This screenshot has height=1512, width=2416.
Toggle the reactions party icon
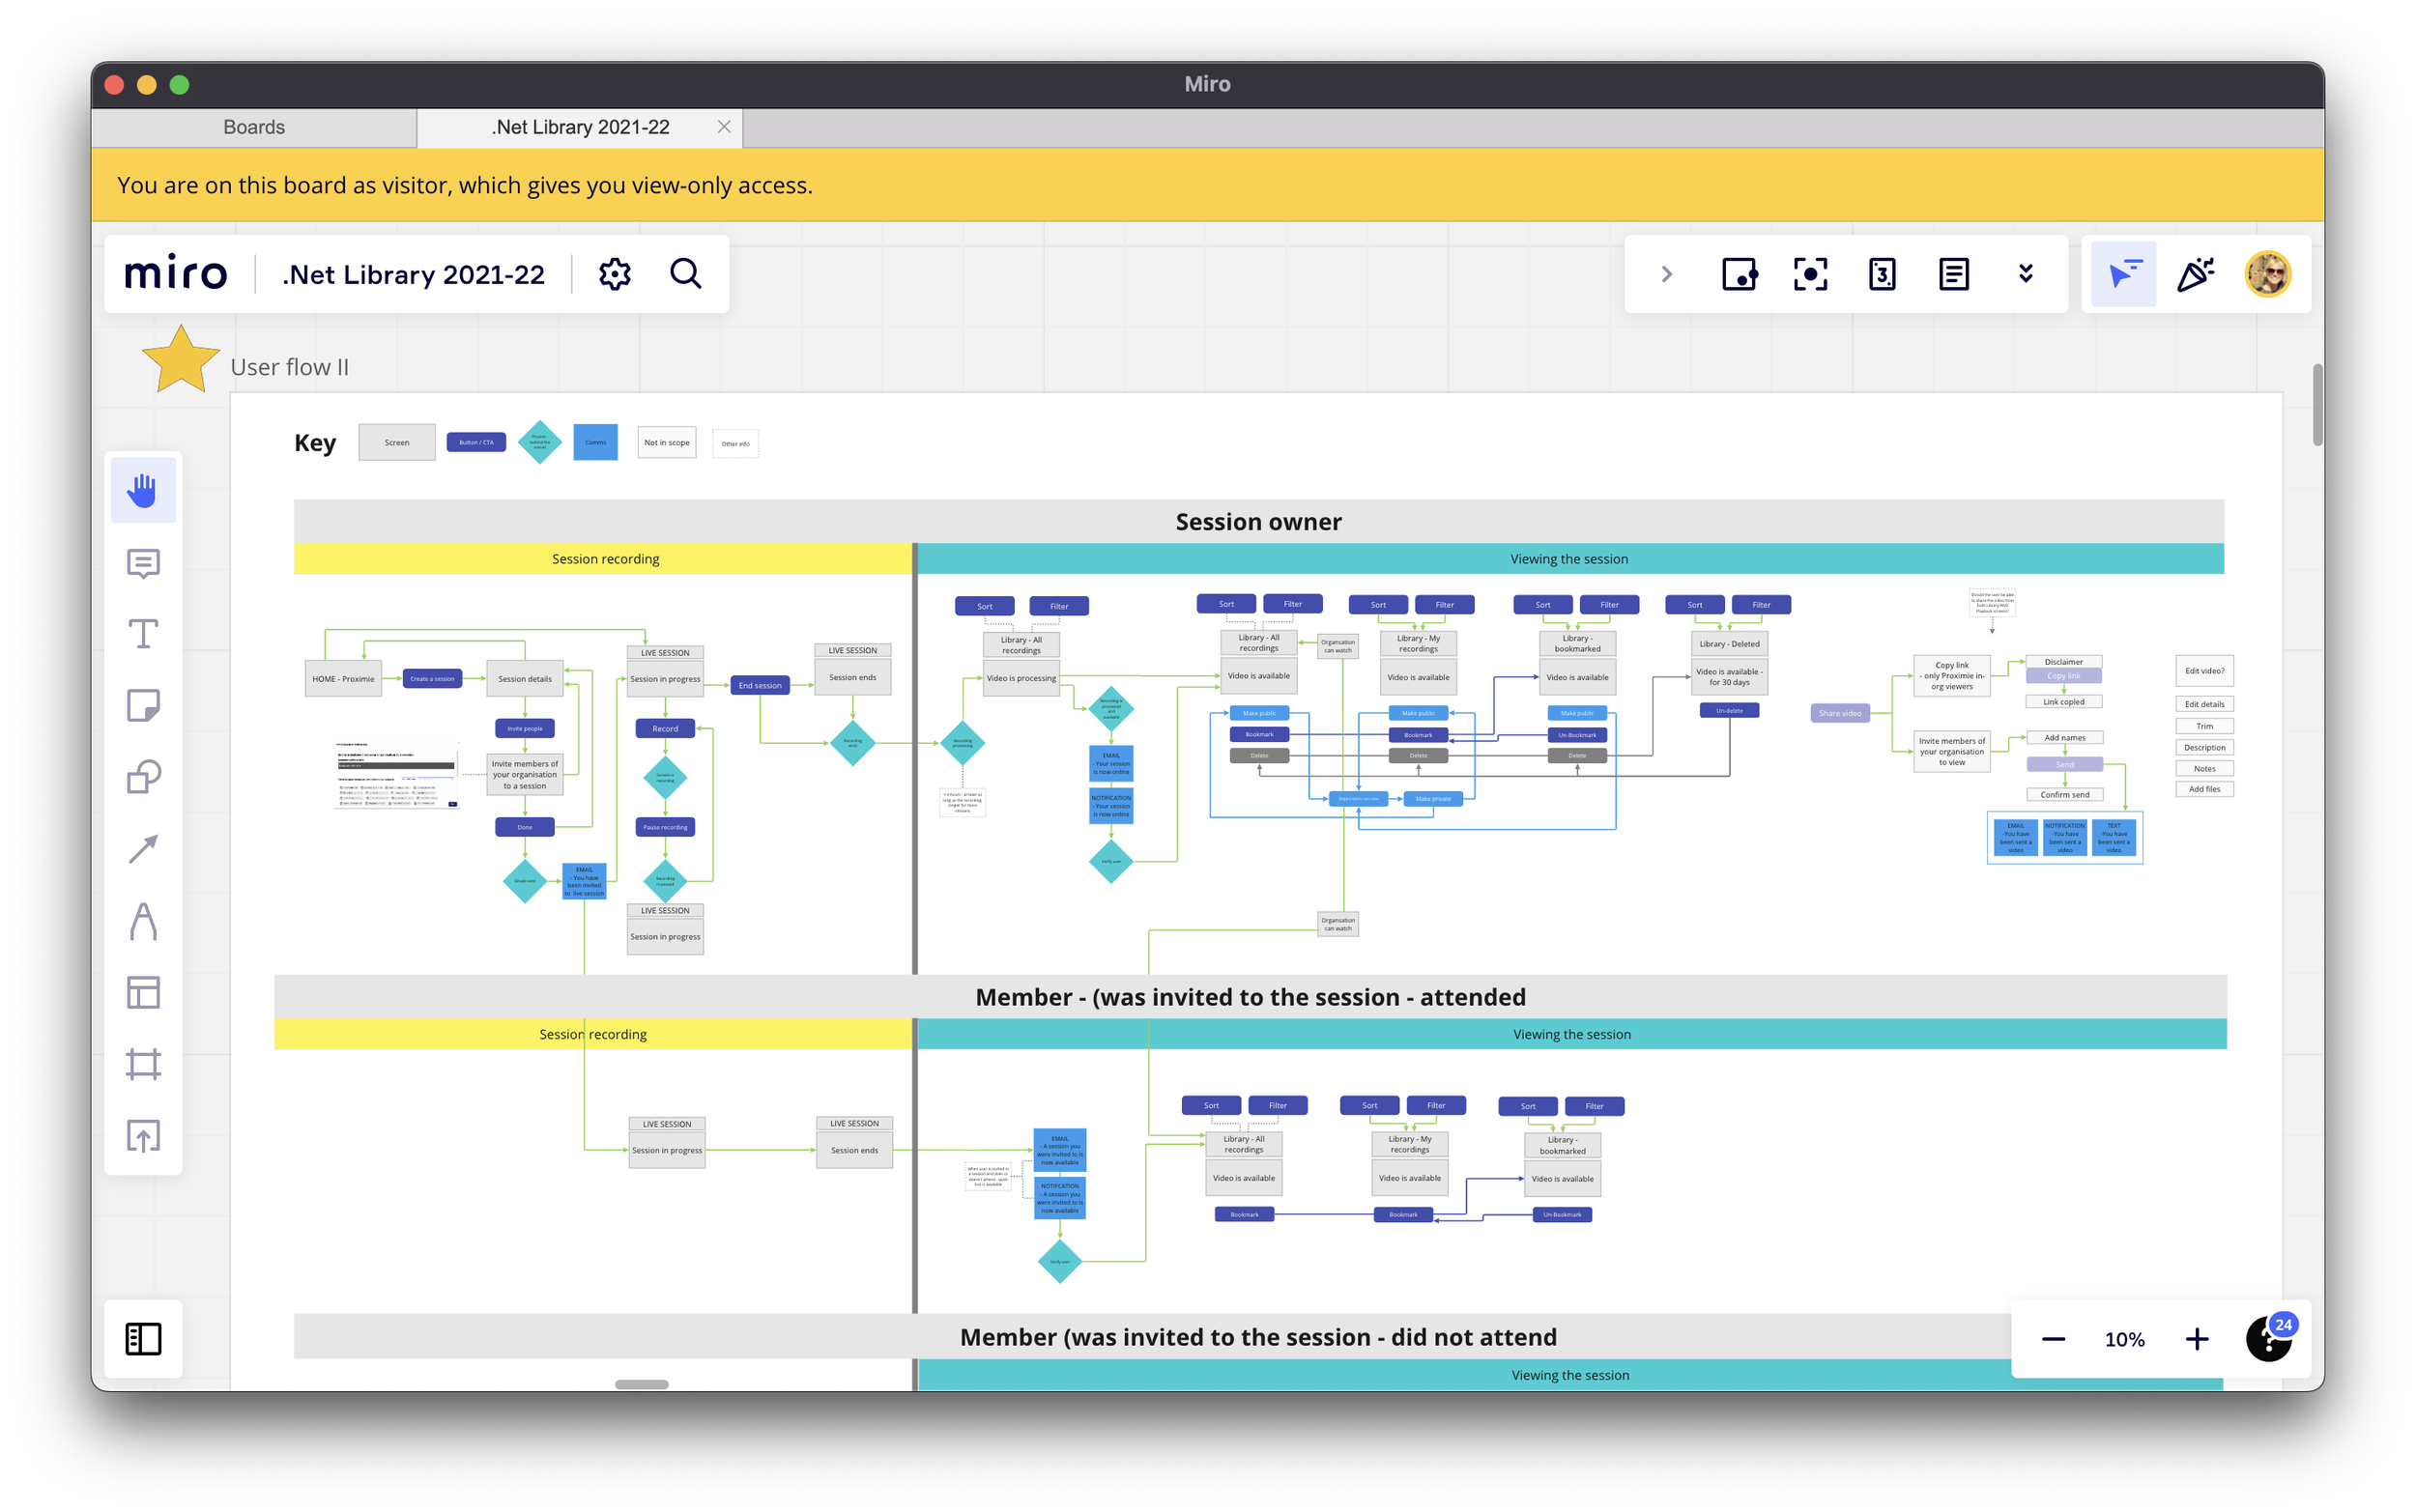coord(2195,274)
